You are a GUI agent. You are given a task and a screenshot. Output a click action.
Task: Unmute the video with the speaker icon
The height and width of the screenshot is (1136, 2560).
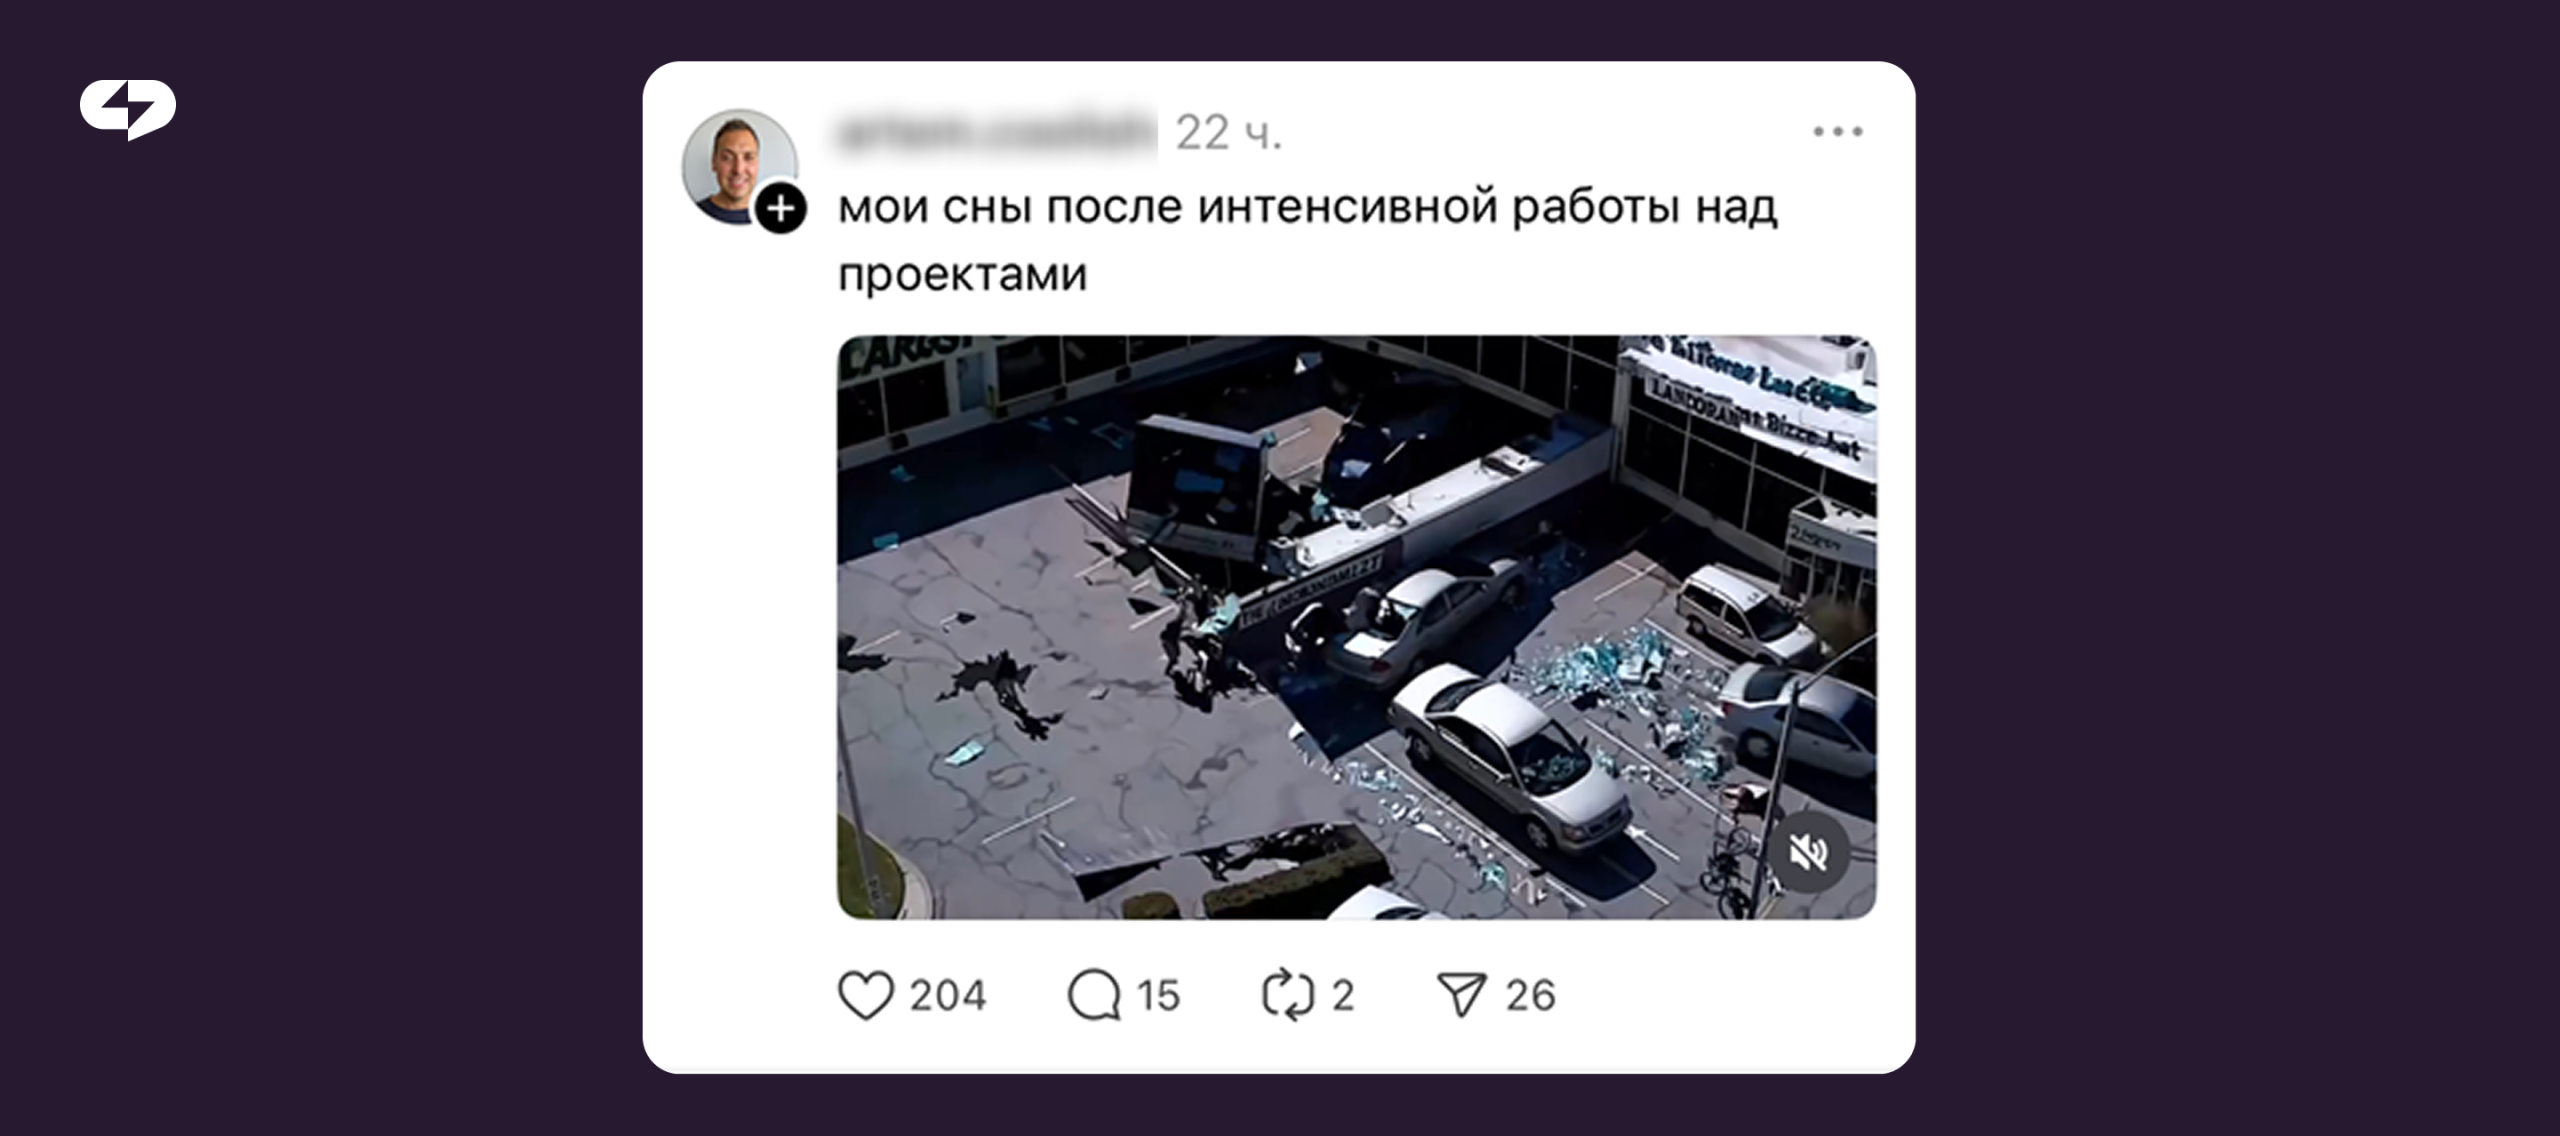point(1808,852)
